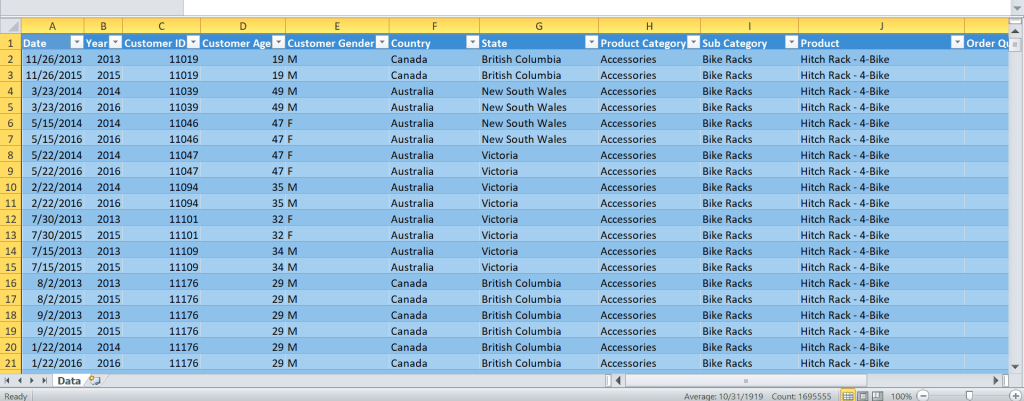Select column G header

(x=538, y=24)
